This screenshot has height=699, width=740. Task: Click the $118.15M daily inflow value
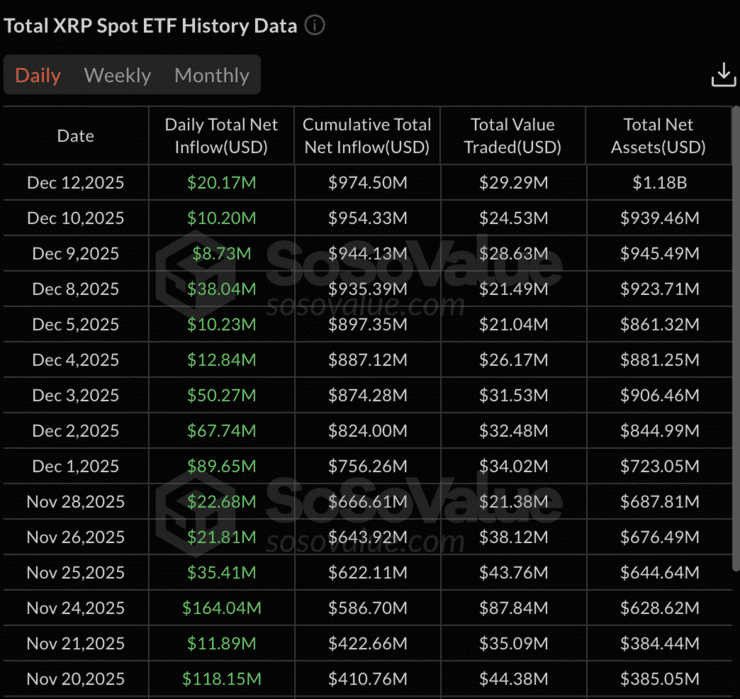[x=221, y=679]
